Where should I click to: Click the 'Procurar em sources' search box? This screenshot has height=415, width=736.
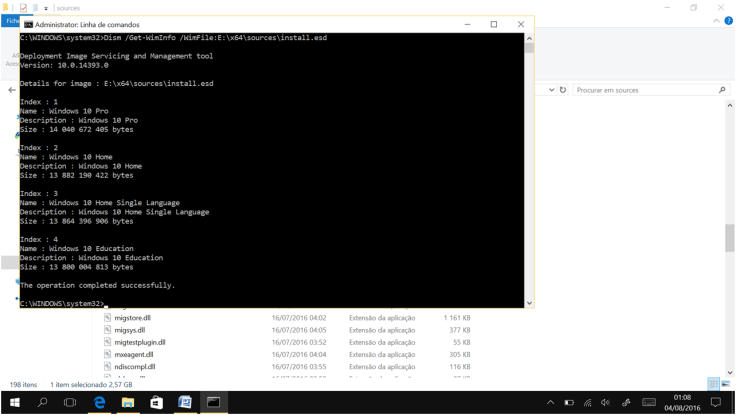point(645,90)
